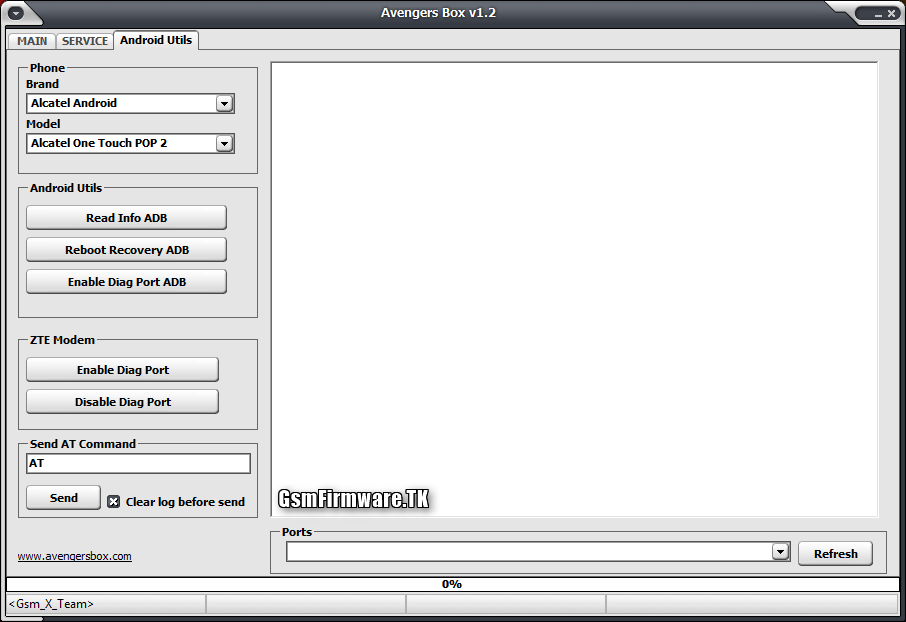Screen dimensions: 906x622
Task: Click ZTE Modem Disable Diag Port
Action: tap(122, 402)
